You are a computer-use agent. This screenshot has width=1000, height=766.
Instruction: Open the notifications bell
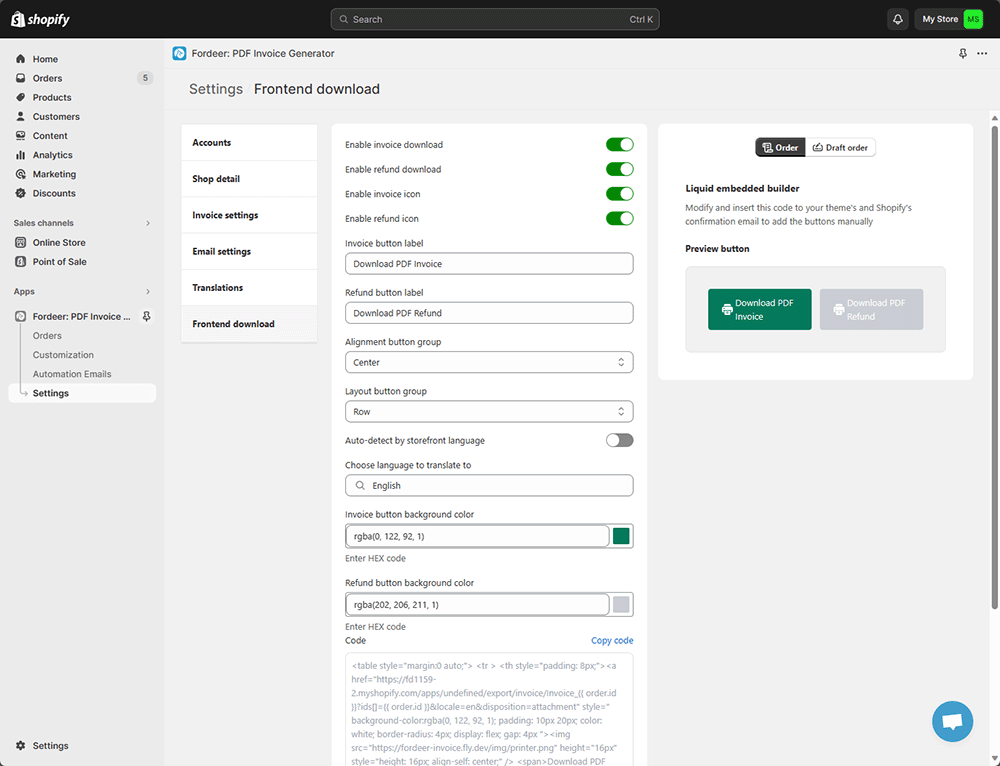(x=897, y=19)
